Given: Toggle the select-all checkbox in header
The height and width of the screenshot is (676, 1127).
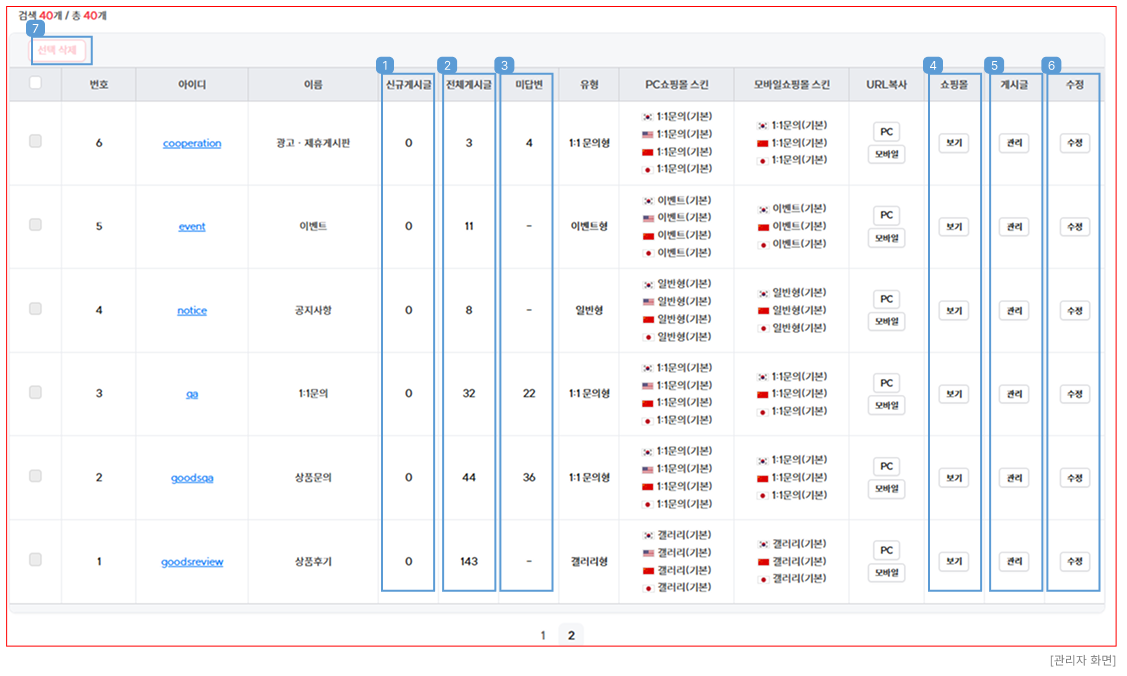Looking at the screenshot, I should pyautogui.click(x=35, y=83).
